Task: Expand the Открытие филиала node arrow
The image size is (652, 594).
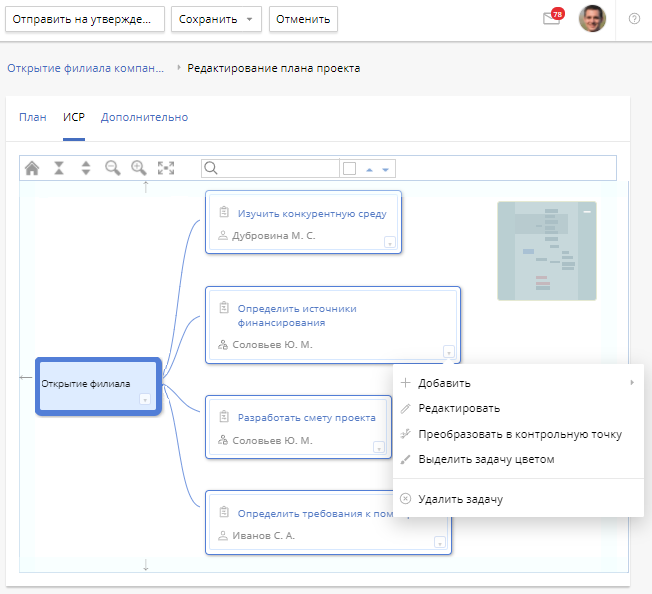Action: click(x=145, y=399)
